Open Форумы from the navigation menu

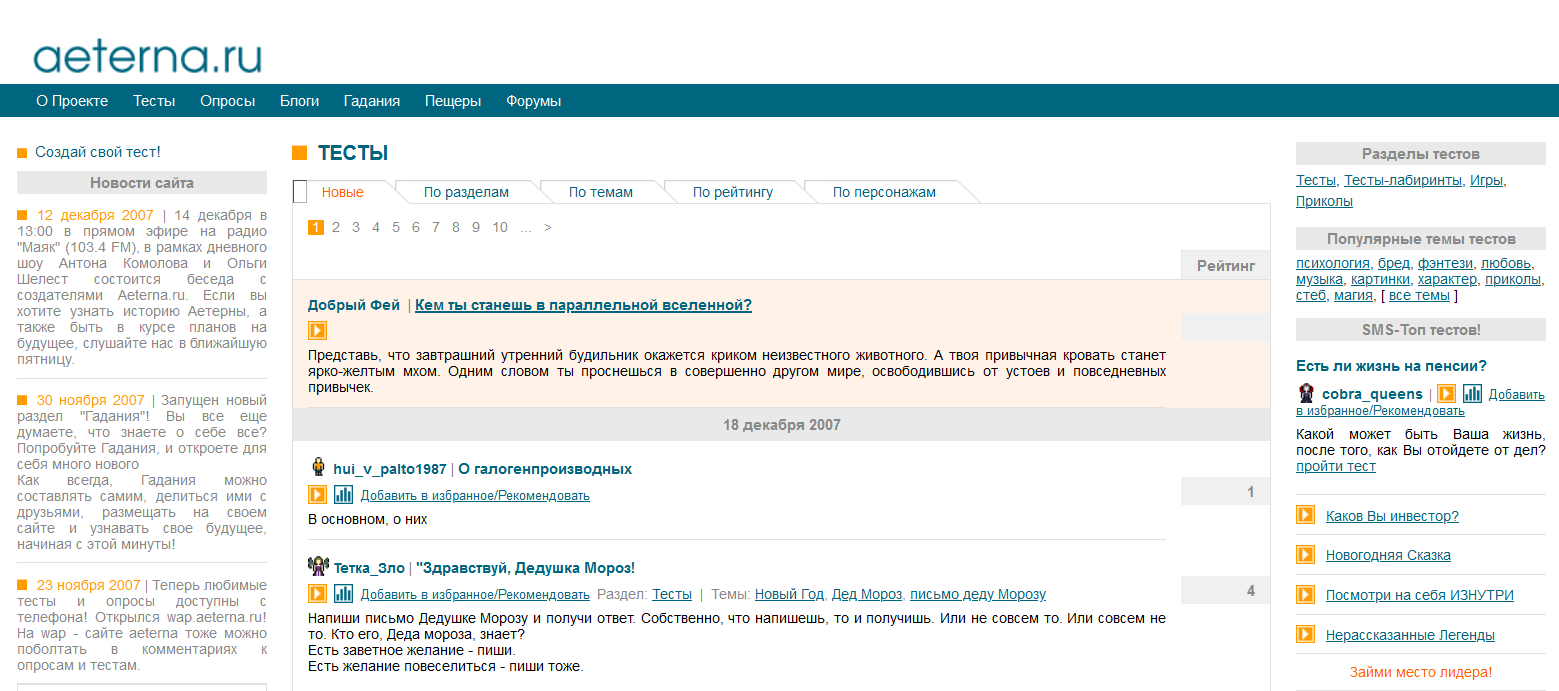pos(533,101)
